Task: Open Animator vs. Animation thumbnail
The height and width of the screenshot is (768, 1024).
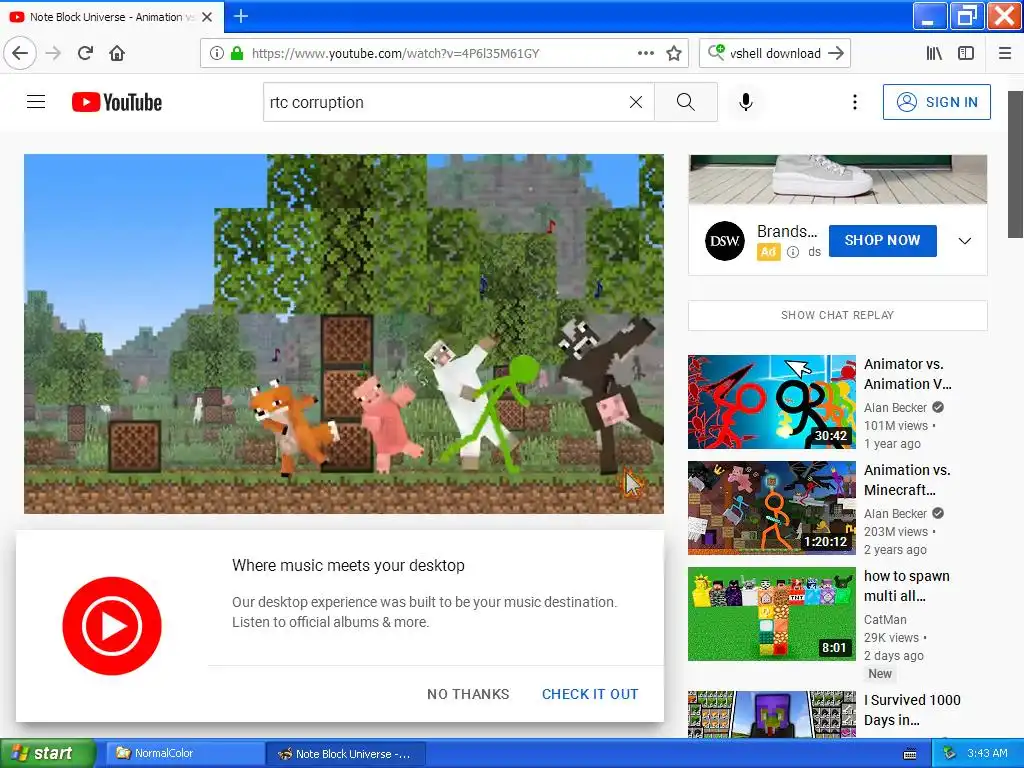Action: (772, 402)
